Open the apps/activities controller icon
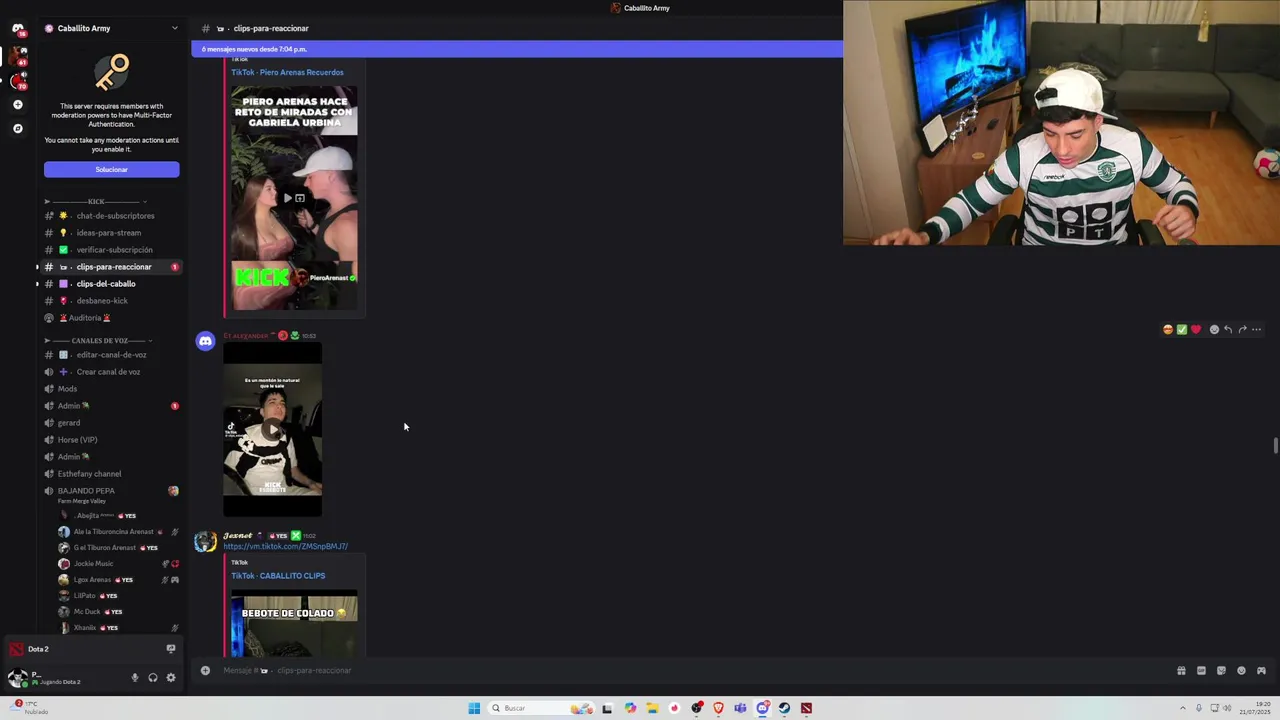 [1261, 670]
